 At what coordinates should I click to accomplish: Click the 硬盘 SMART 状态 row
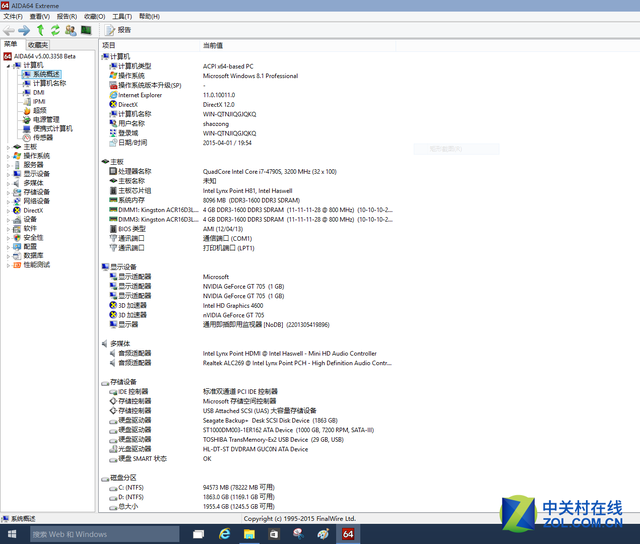coord(247,459)
